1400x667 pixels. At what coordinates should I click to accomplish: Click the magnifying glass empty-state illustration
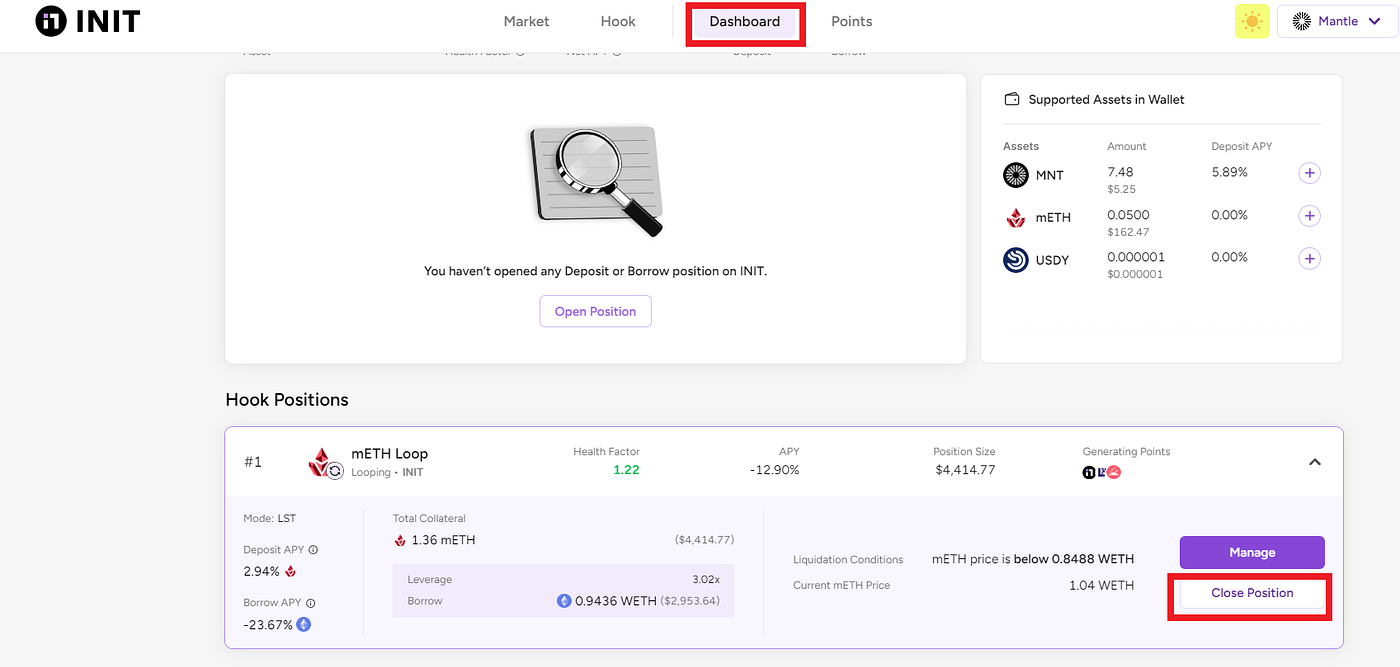pos(596,180)
